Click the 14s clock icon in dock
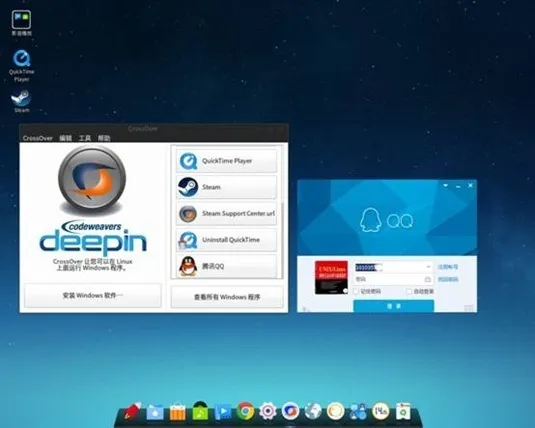Screen dimensions: 535x428 (x=381, y=411)
